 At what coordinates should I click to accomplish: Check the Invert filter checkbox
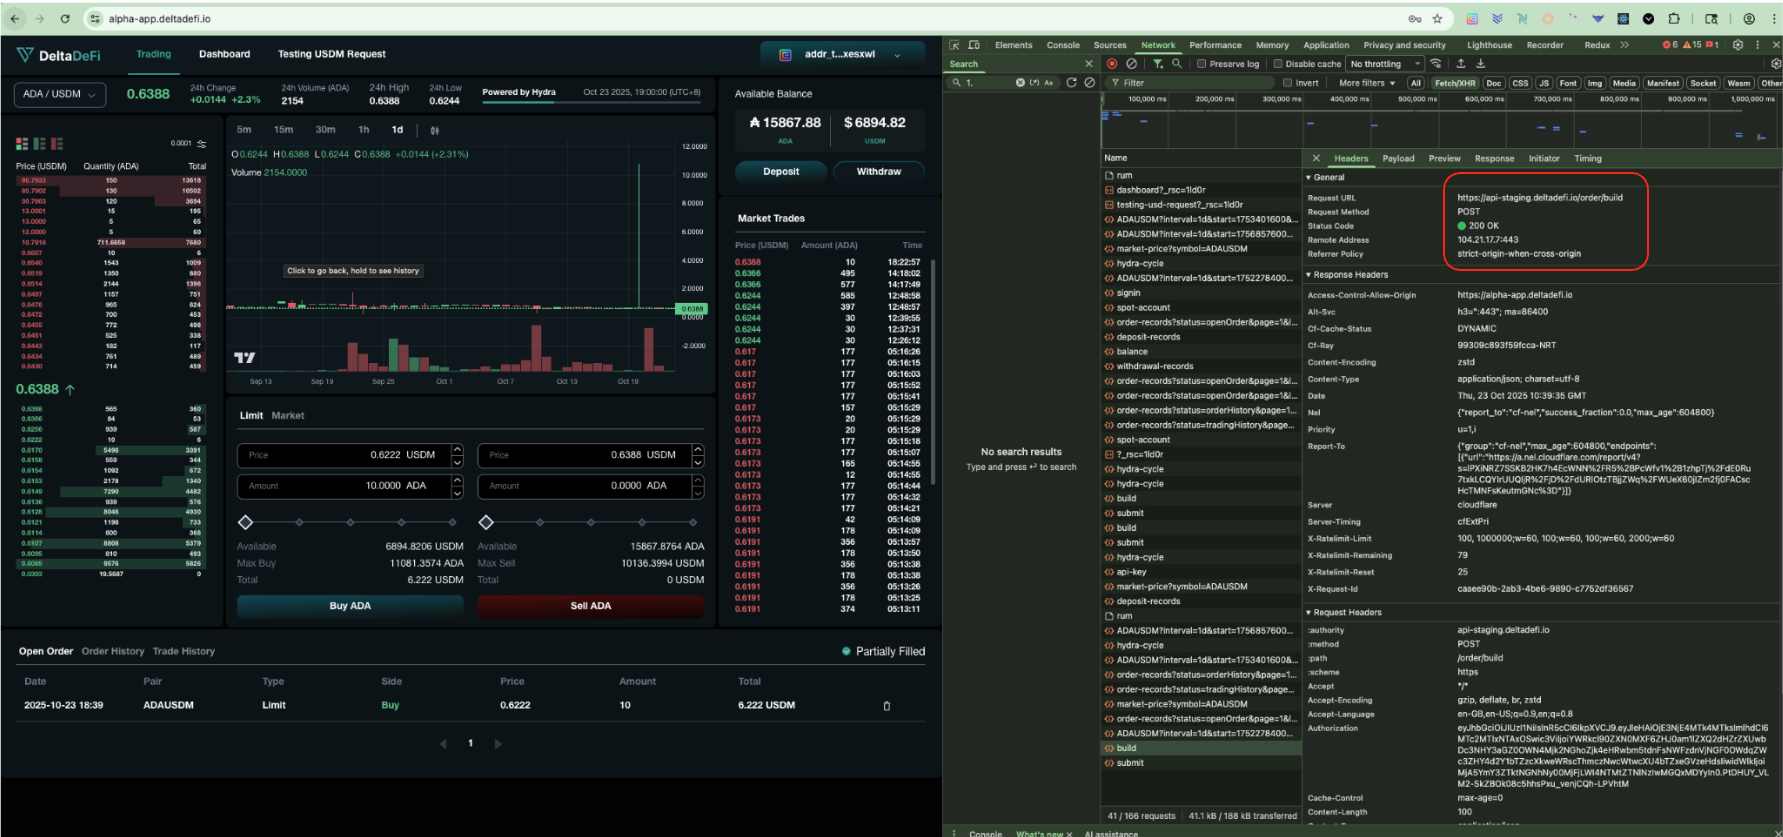1288,83
